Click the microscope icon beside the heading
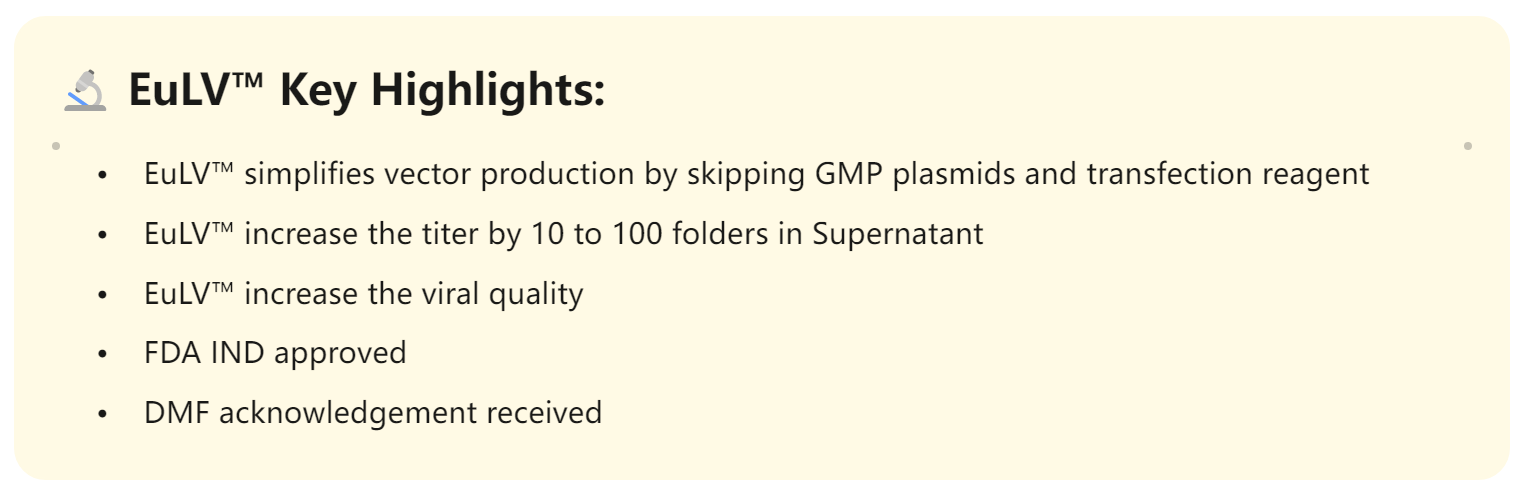Image resolution: width=1534 pixels, height=502 pixels. tap(86, 91)
